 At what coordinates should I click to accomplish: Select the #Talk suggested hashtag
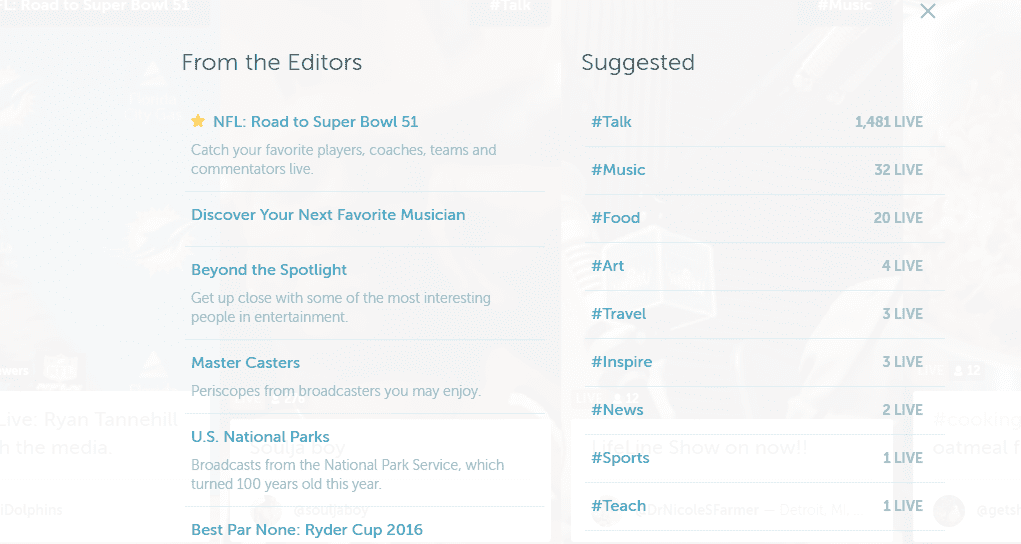tap(611, 122)
